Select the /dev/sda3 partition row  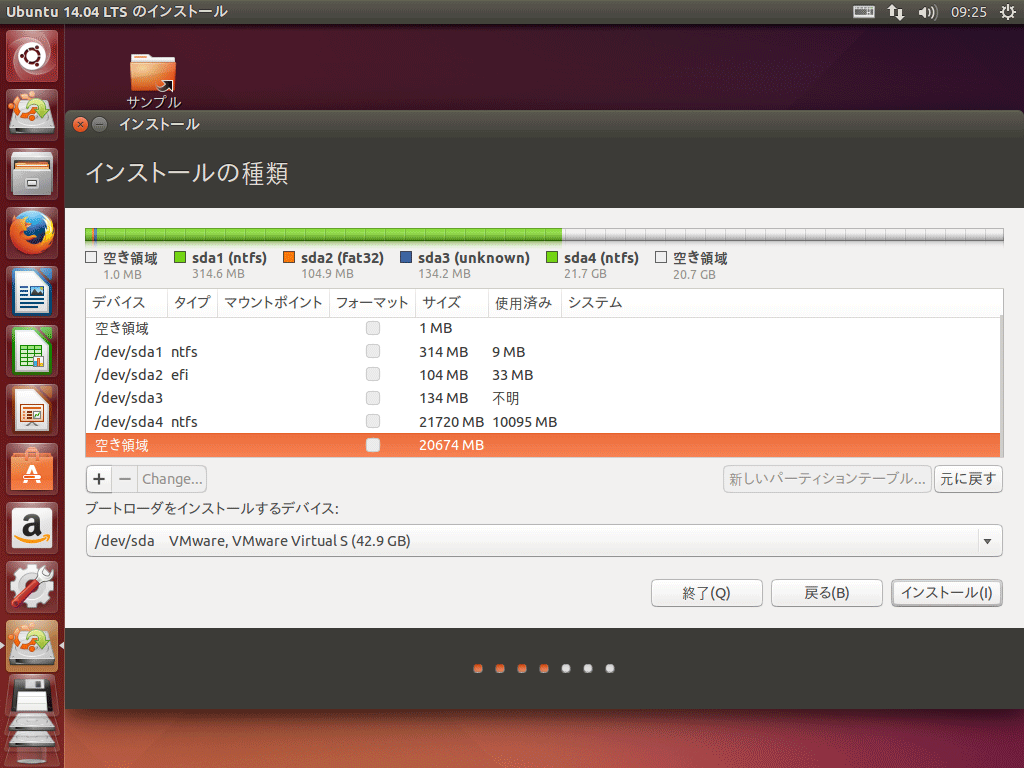(x=543, y=398)
